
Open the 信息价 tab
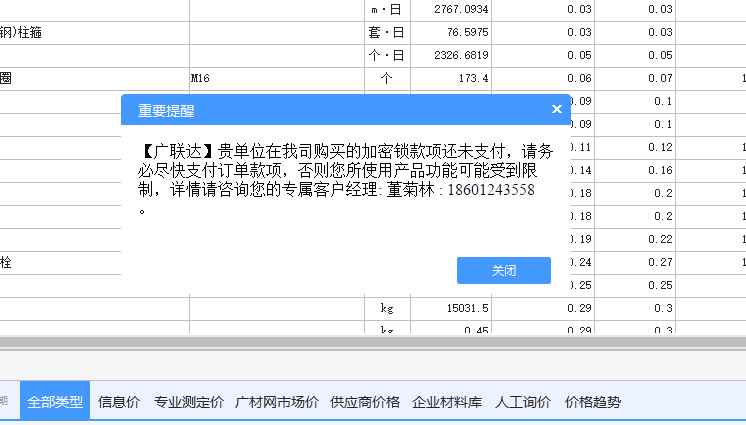coord(118,402)
